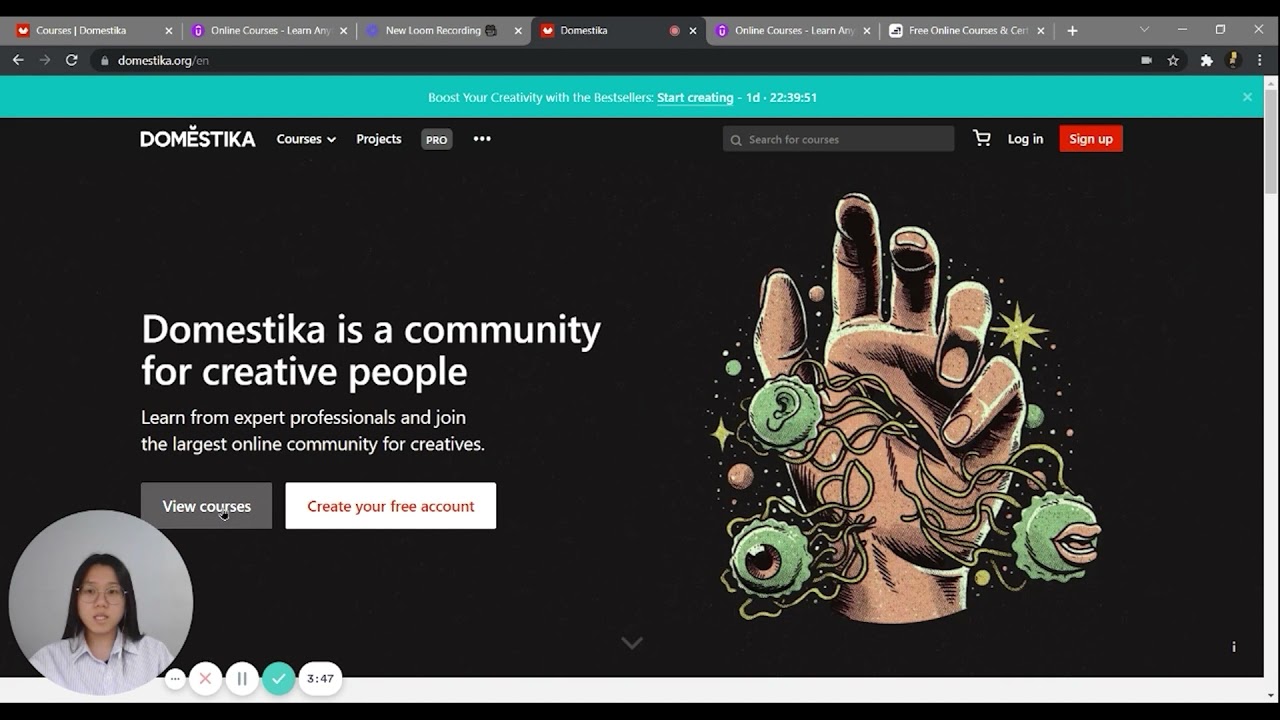Screen dimensions: 1280x720
Task: Follow the Start creating banner link
Action: 695,97
